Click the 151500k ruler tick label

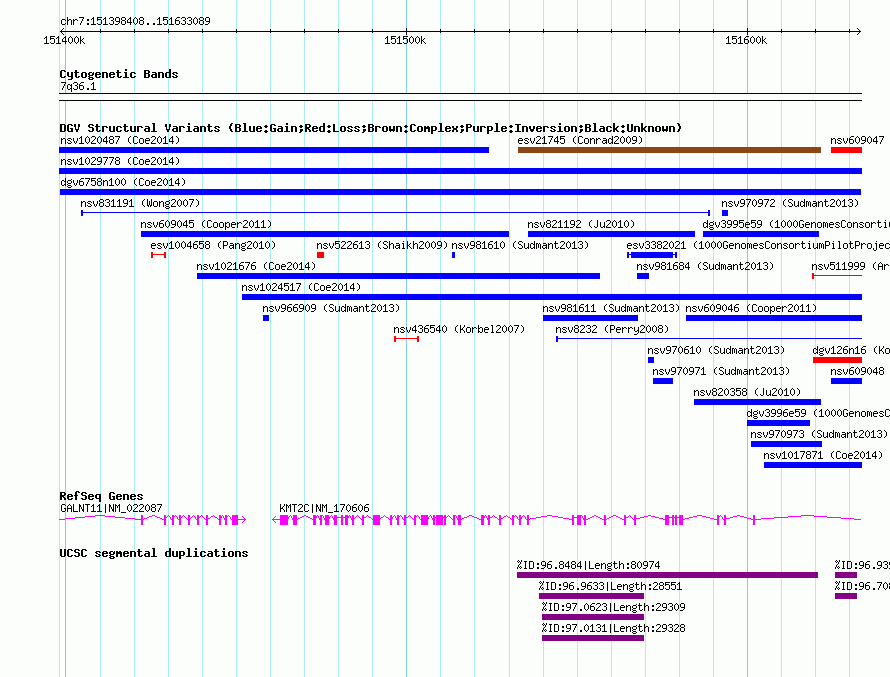(x=405, y=40)
